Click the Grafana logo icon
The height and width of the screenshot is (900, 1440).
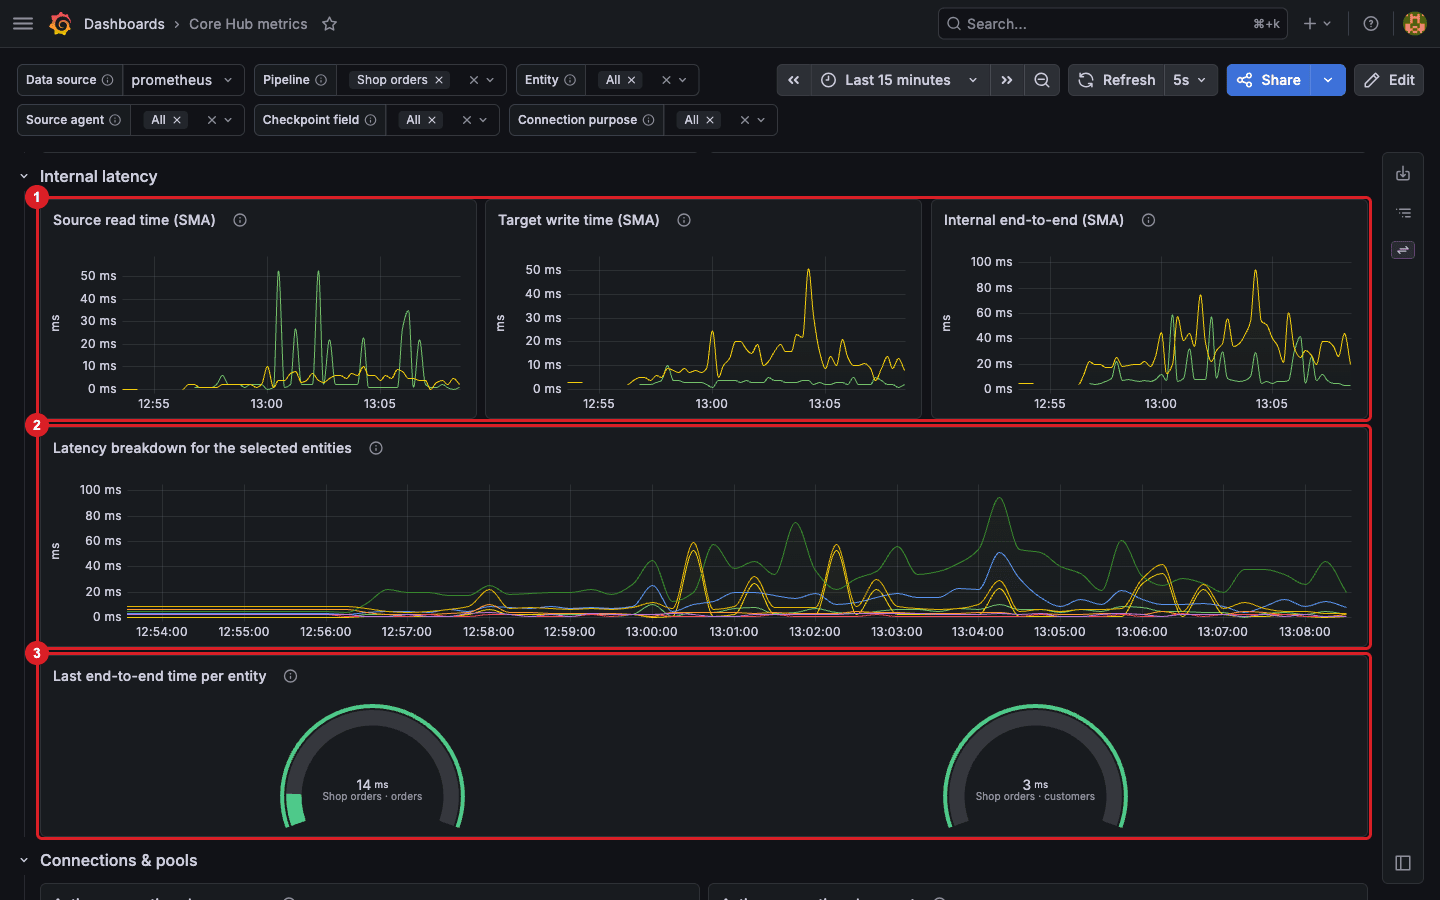[x=60, y=24]
